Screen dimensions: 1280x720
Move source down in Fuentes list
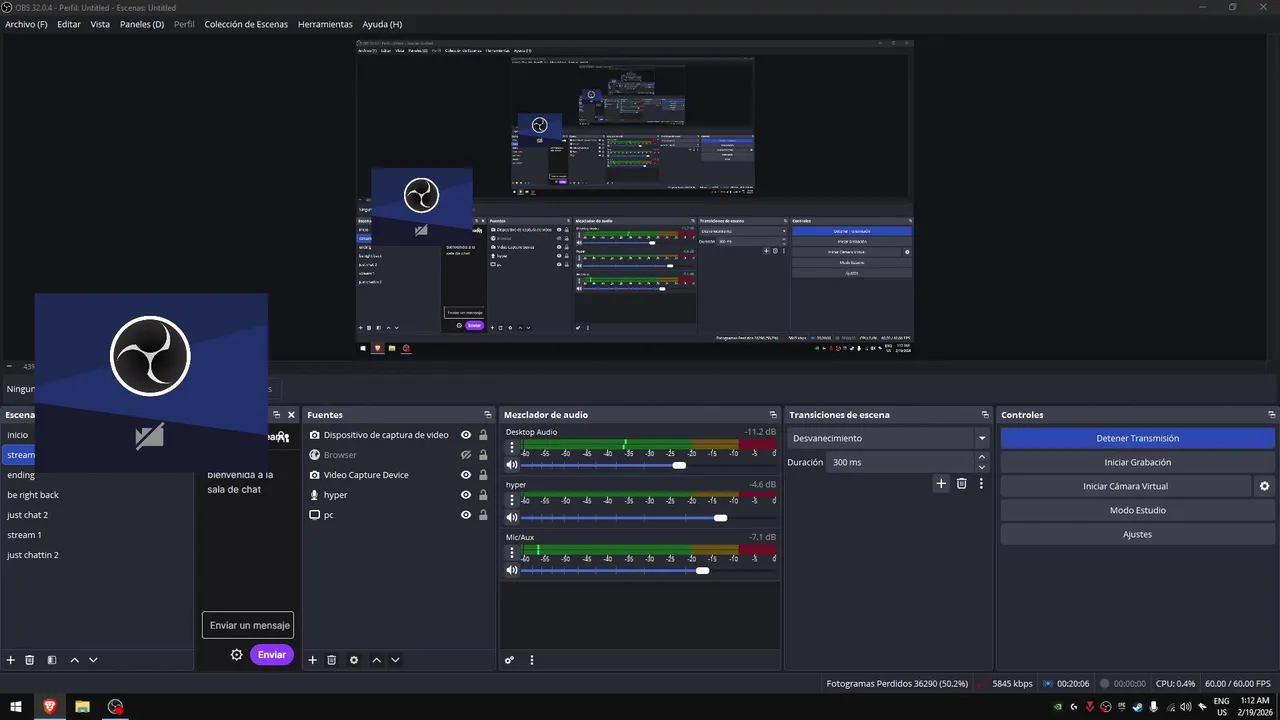[x=395, y=660]
